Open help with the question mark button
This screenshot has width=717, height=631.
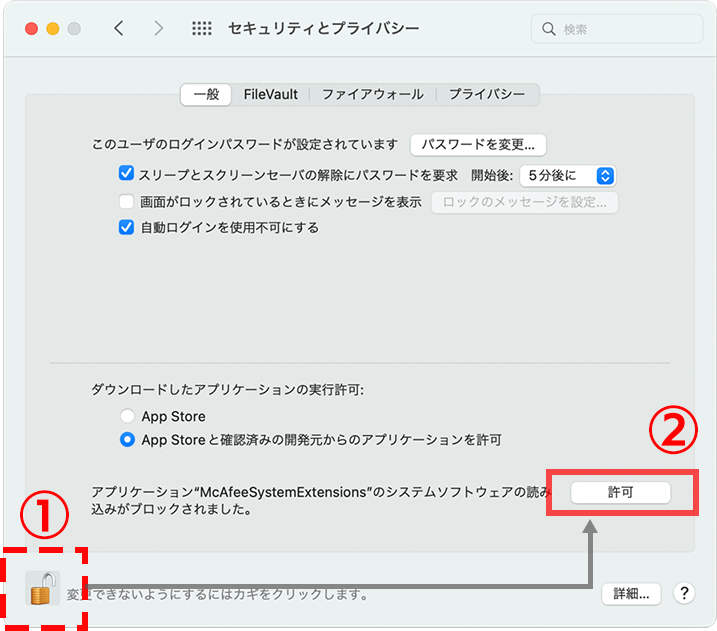(684, 593)
